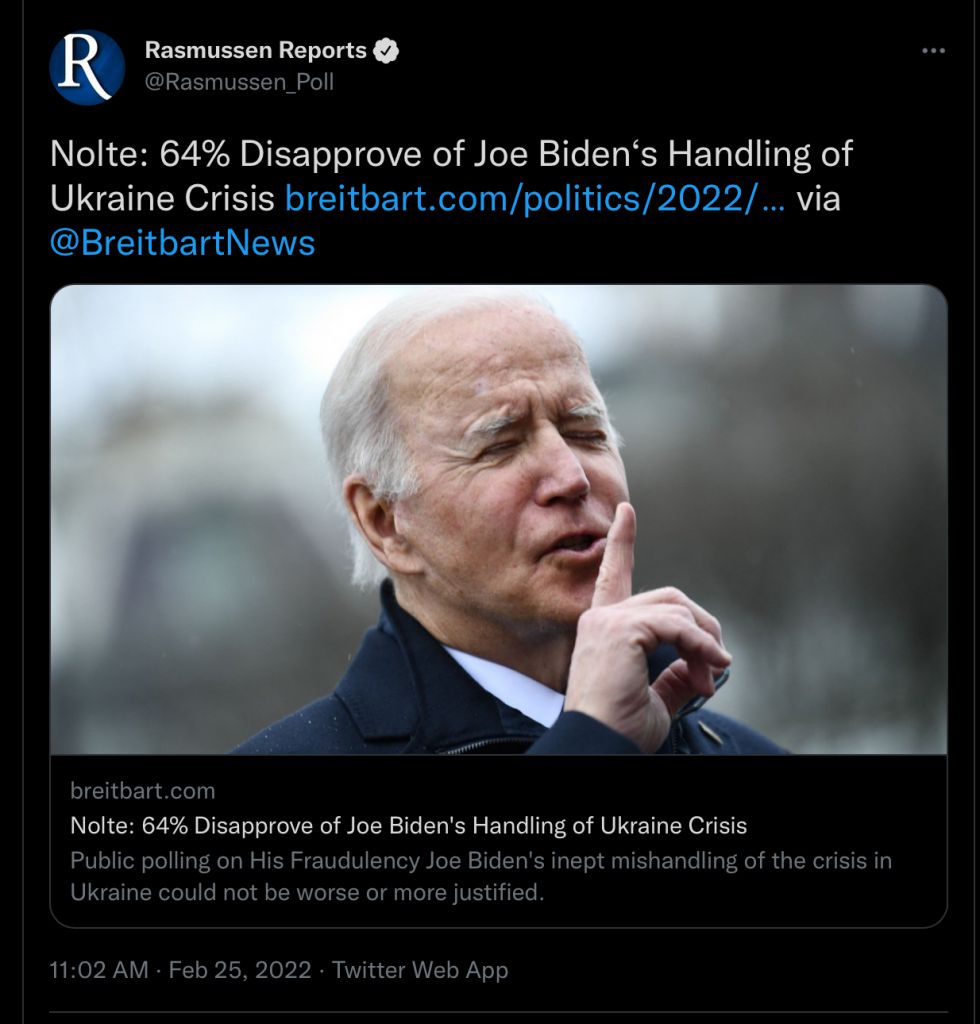The width and height of the screenshot is (980, 1024).
Task: Open the Rasmussen Reports display name
Action: click(x=255, y=50)
